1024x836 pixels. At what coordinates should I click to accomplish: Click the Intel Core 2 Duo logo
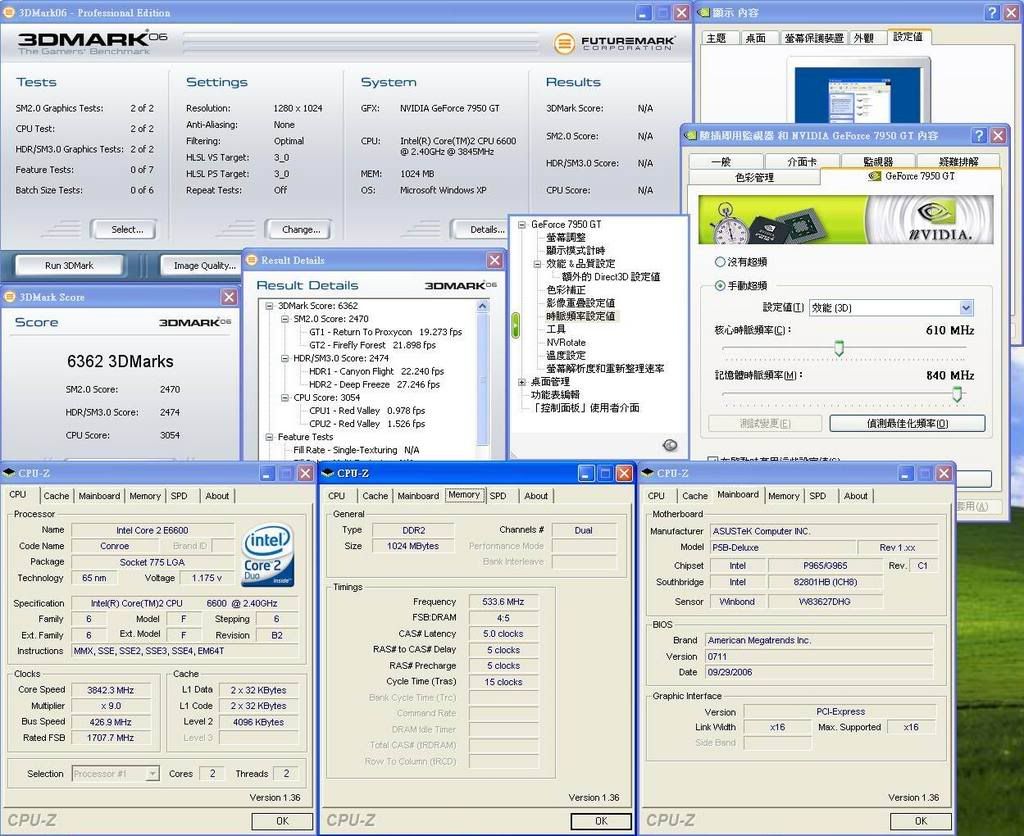pyautogui.click(x=267, y=556)
